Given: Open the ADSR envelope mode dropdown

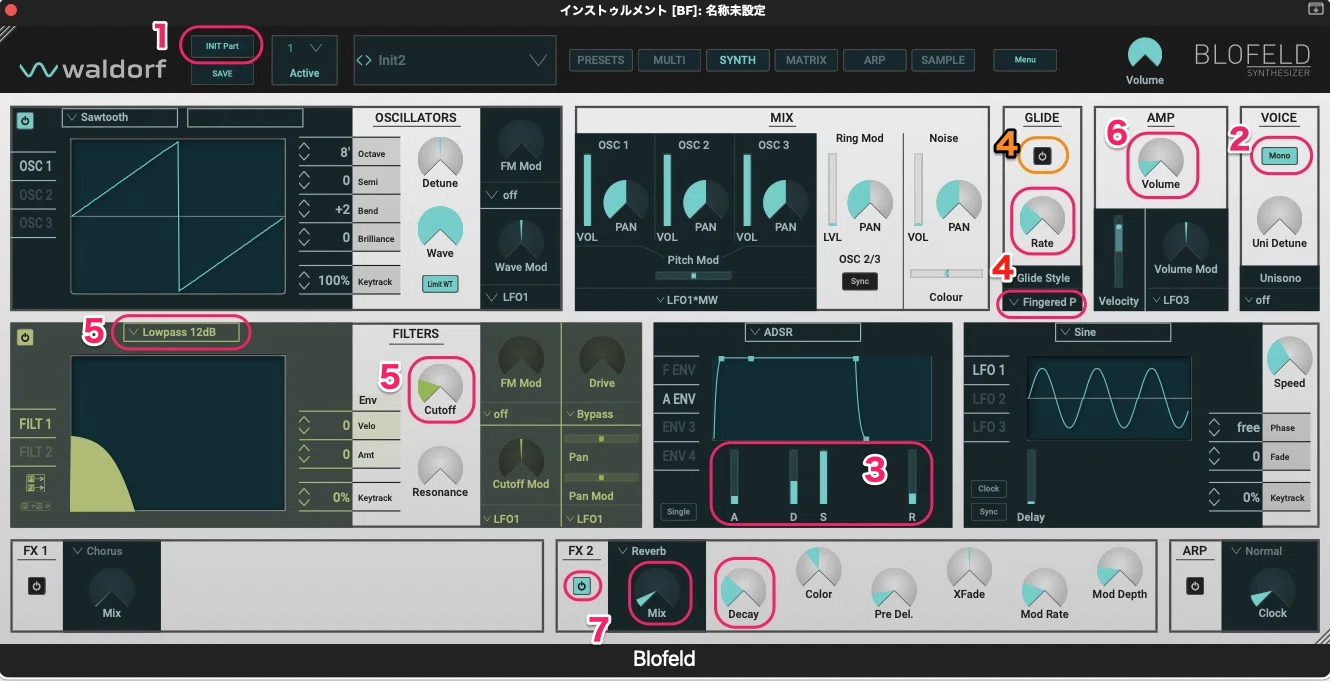Looking at the screenshot, I should click(802, 332).
